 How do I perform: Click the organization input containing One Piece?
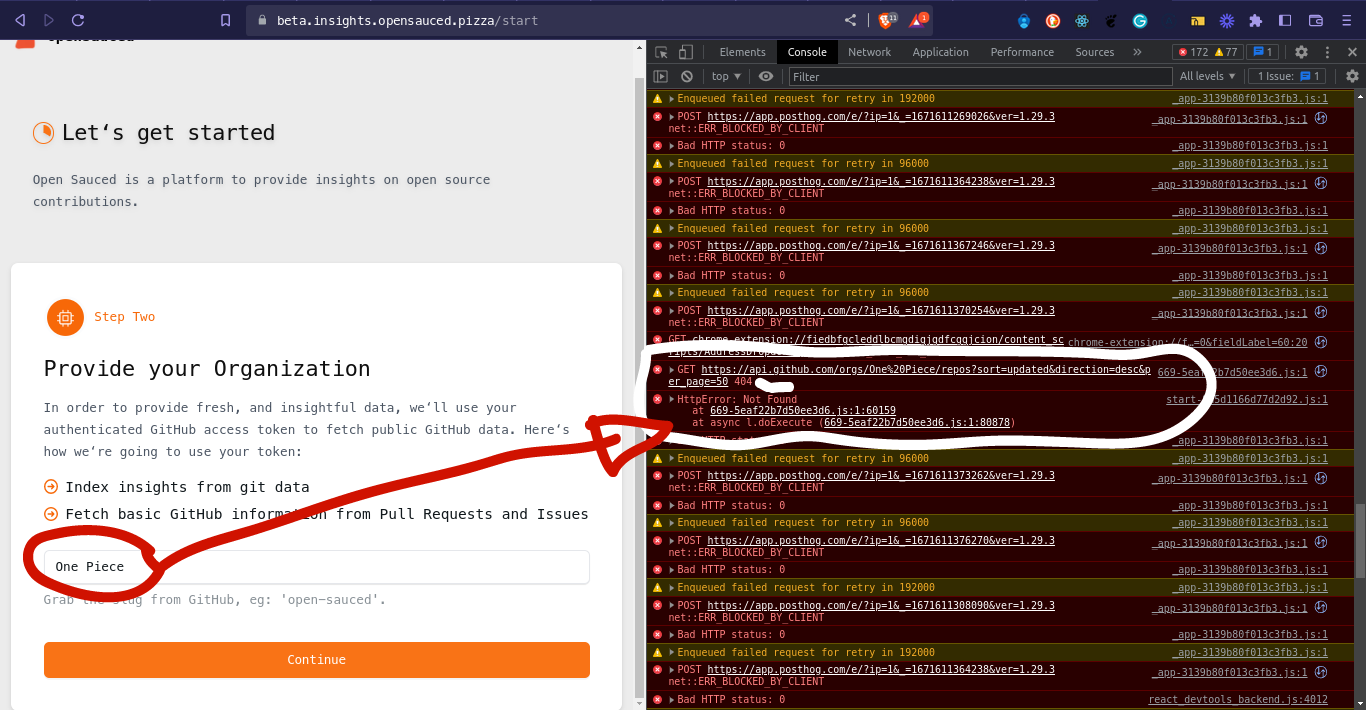click(x=316, y=566)
